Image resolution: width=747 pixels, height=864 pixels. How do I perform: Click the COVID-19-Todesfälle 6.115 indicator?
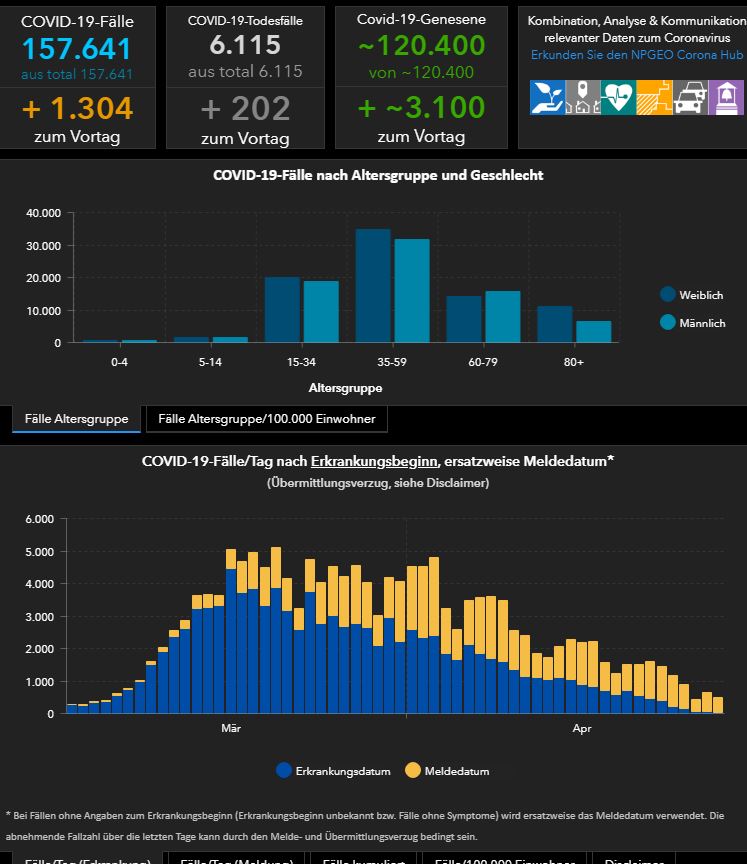pos(245,45)
